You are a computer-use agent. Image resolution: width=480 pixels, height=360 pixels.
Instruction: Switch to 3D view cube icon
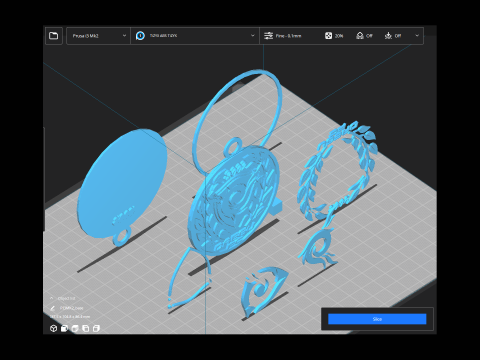point(53,329)
